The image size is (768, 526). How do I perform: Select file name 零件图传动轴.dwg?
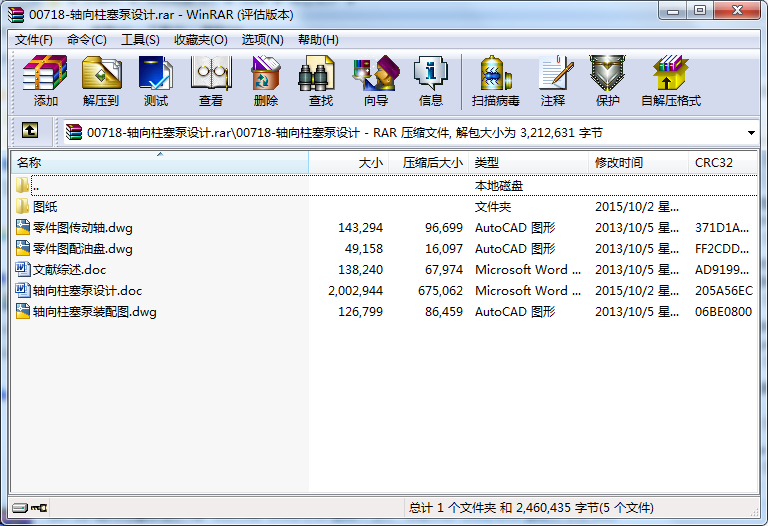click(83, 228)
